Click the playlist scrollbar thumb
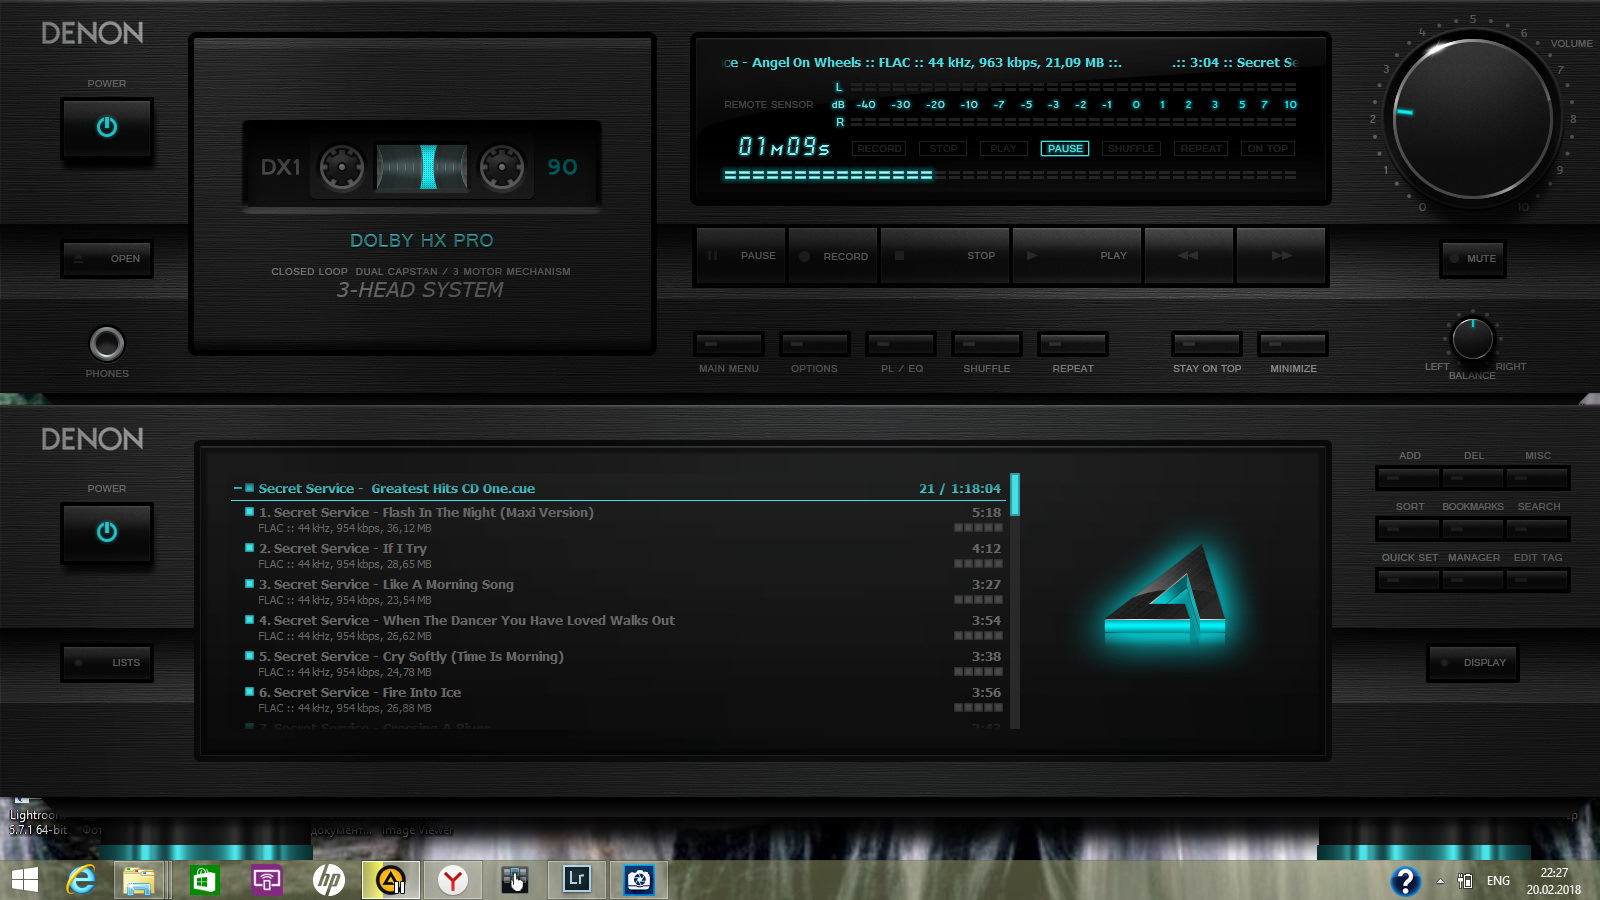This screenshot has width=1600, height=900. 1015,494
